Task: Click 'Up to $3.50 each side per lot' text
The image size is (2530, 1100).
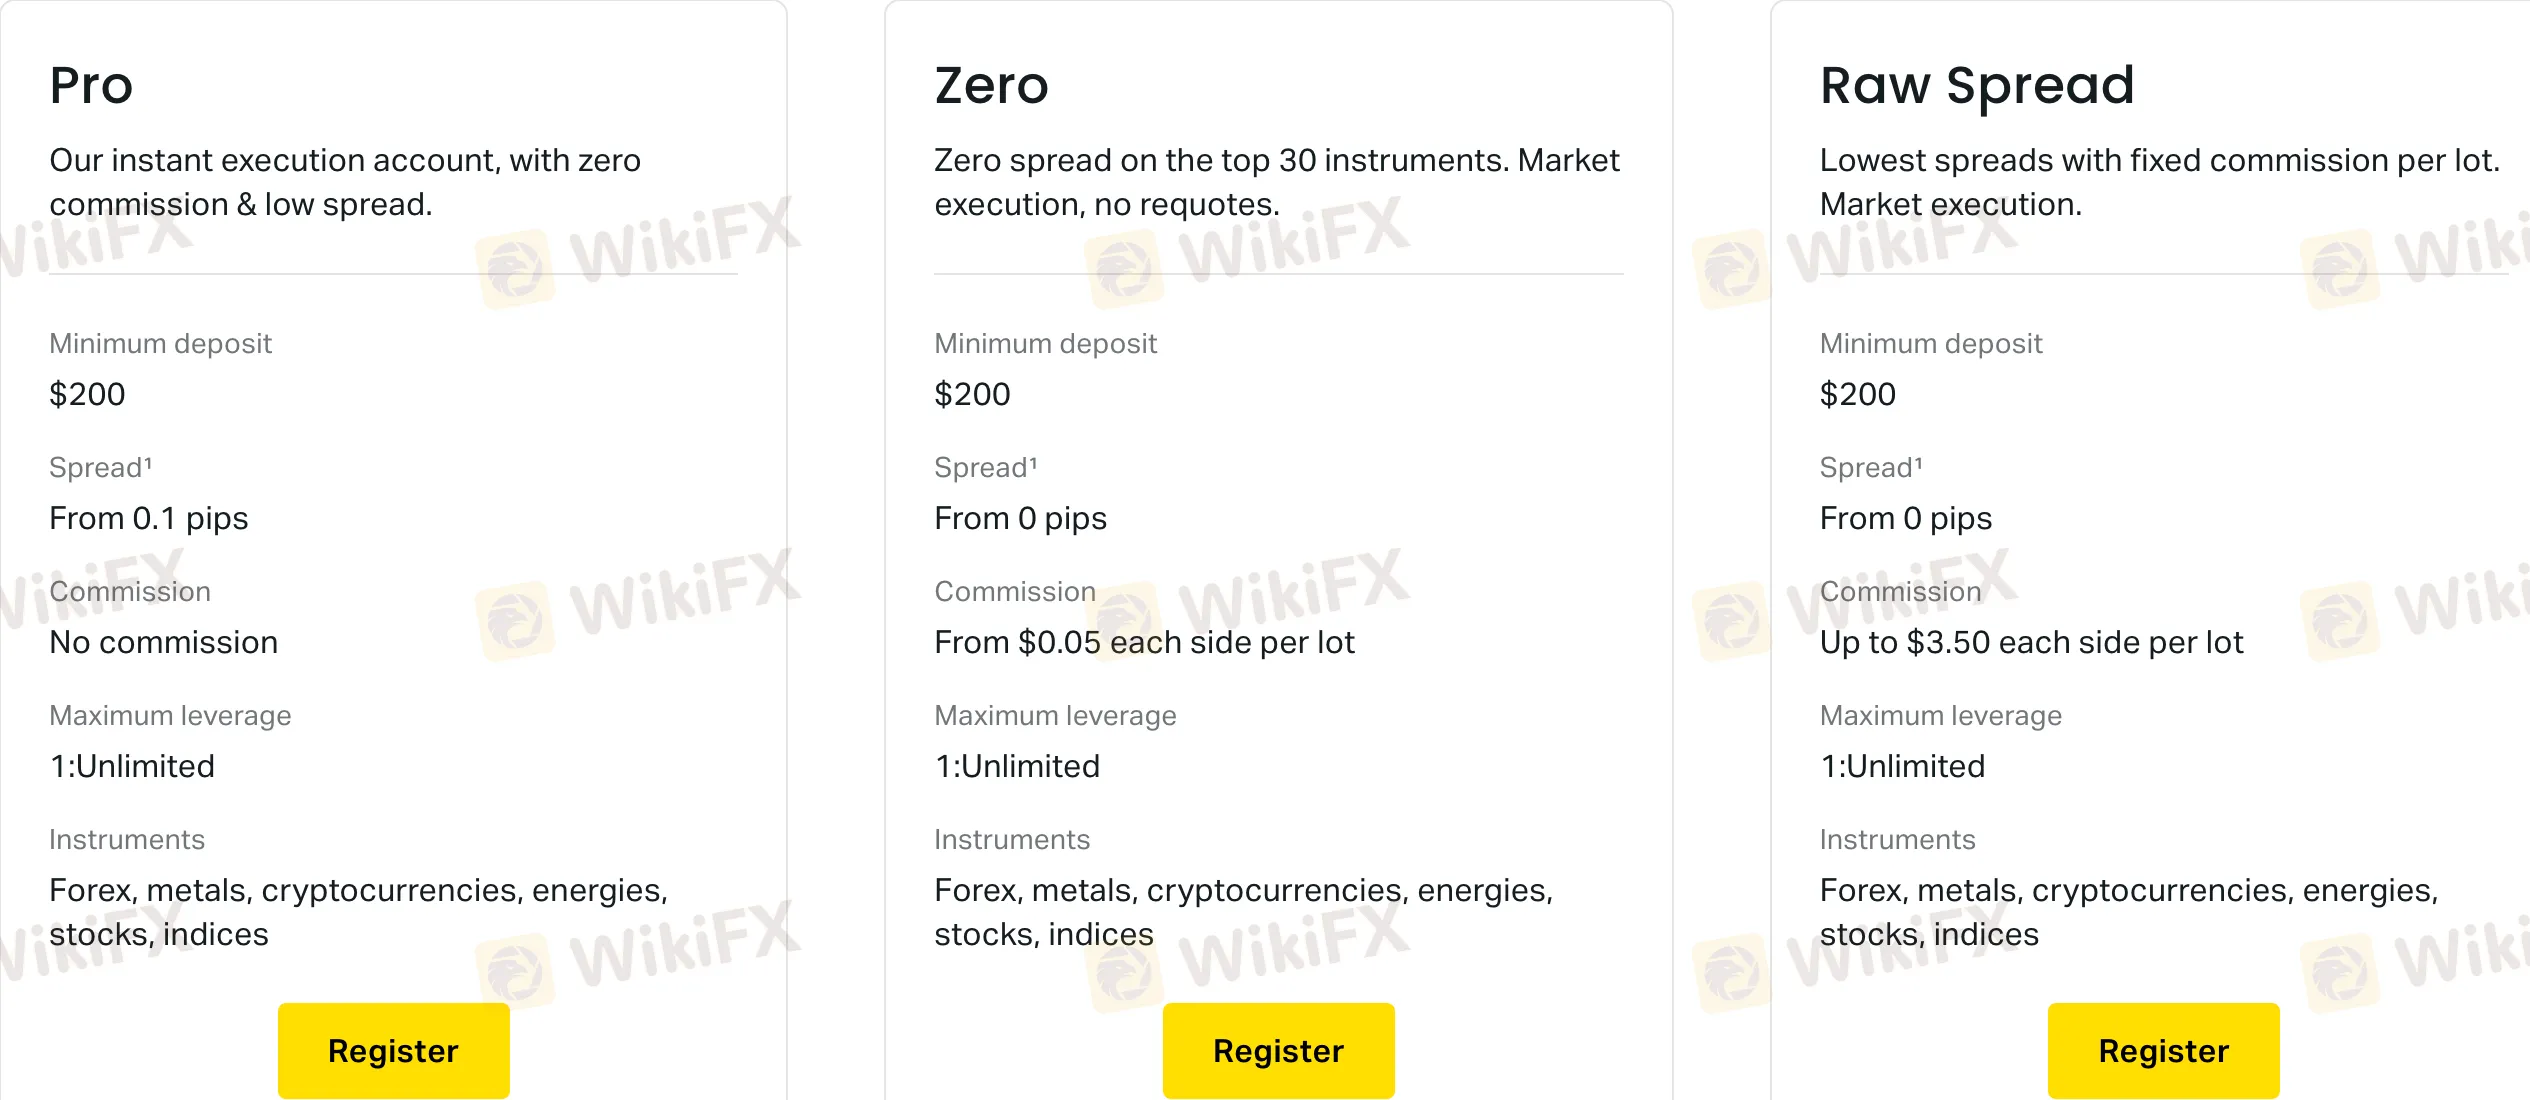Action: coord(2031,642)
